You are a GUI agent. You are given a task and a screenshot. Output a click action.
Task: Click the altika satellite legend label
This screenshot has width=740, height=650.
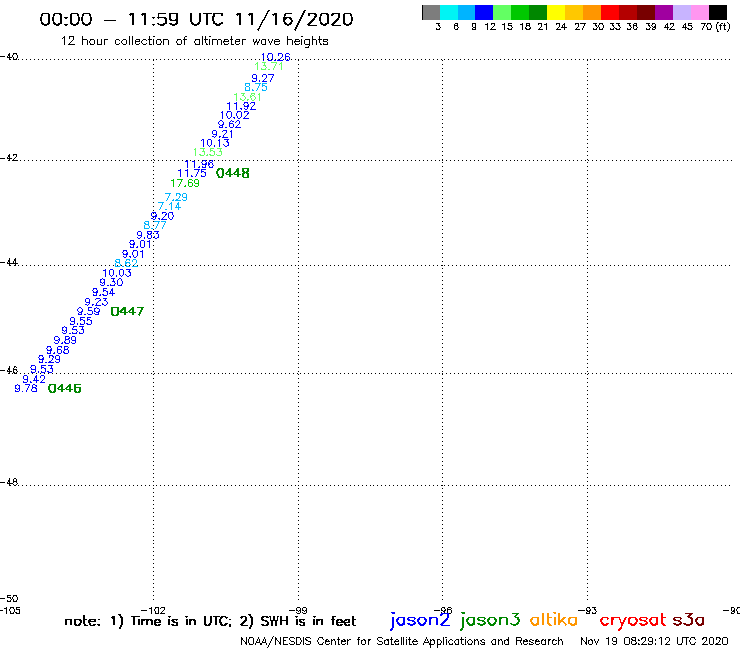pyautogui.click(x=554, y=619)
